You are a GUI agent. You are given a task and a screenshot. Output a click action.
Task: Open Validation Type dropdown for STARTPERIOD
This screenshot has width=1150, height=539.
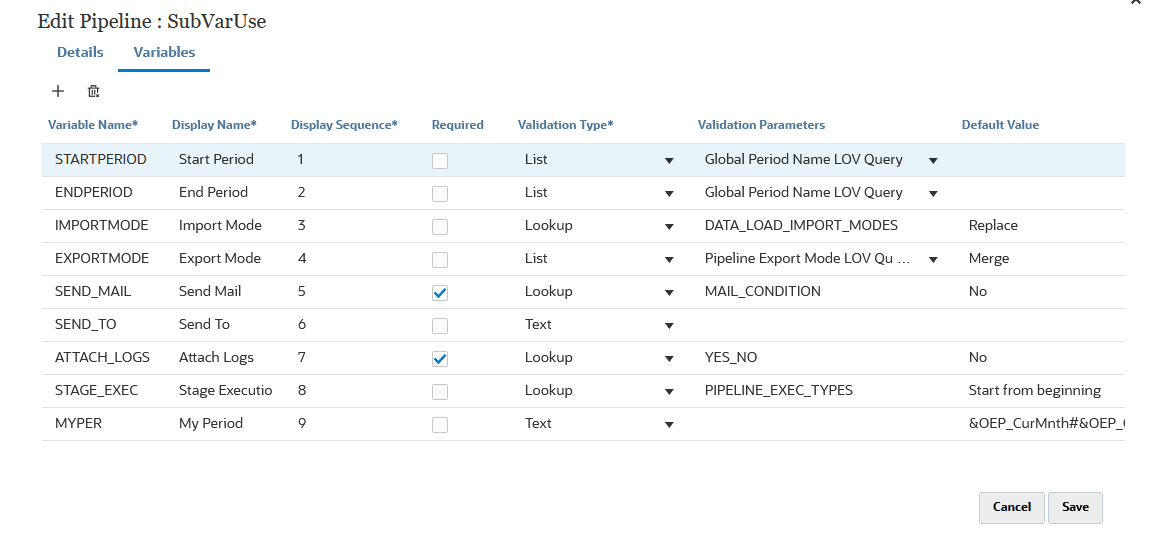(x=669, y=161)
